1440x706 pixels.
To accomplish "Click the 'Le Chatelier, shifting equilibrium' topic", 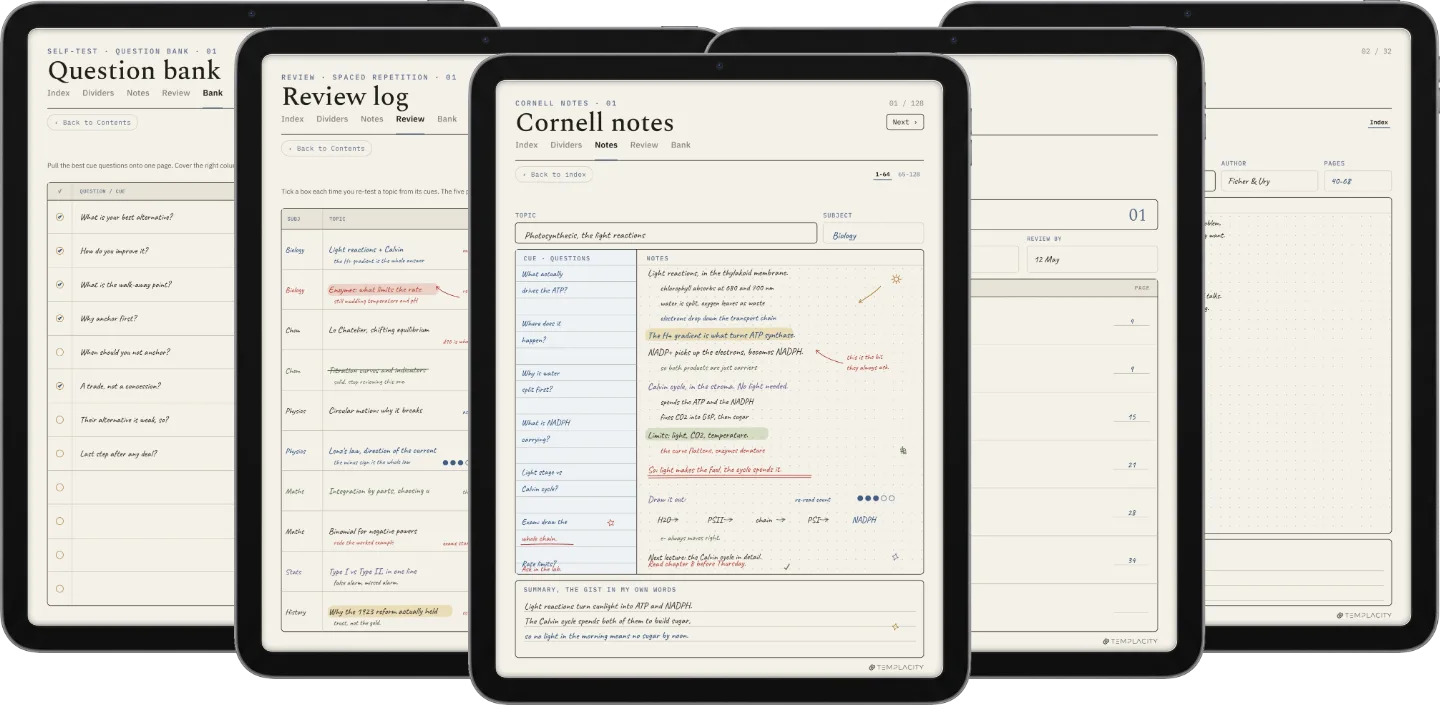I will click(379, 329).
